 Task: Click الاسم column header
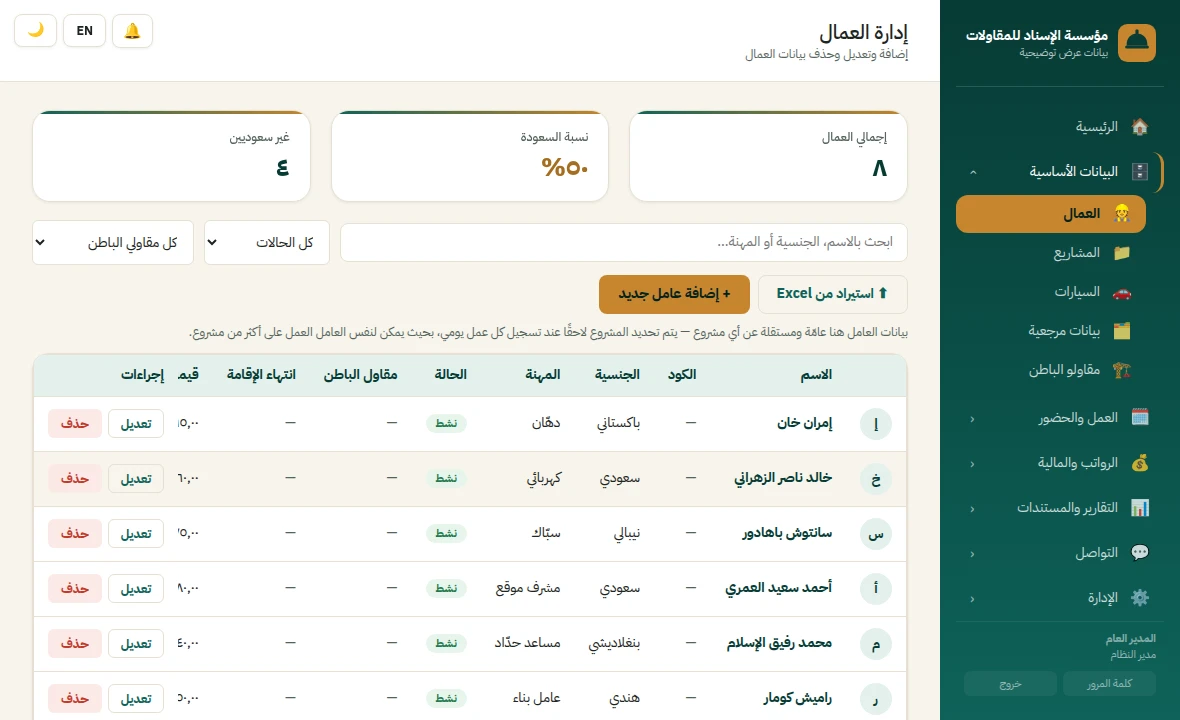tap(816, 375)
